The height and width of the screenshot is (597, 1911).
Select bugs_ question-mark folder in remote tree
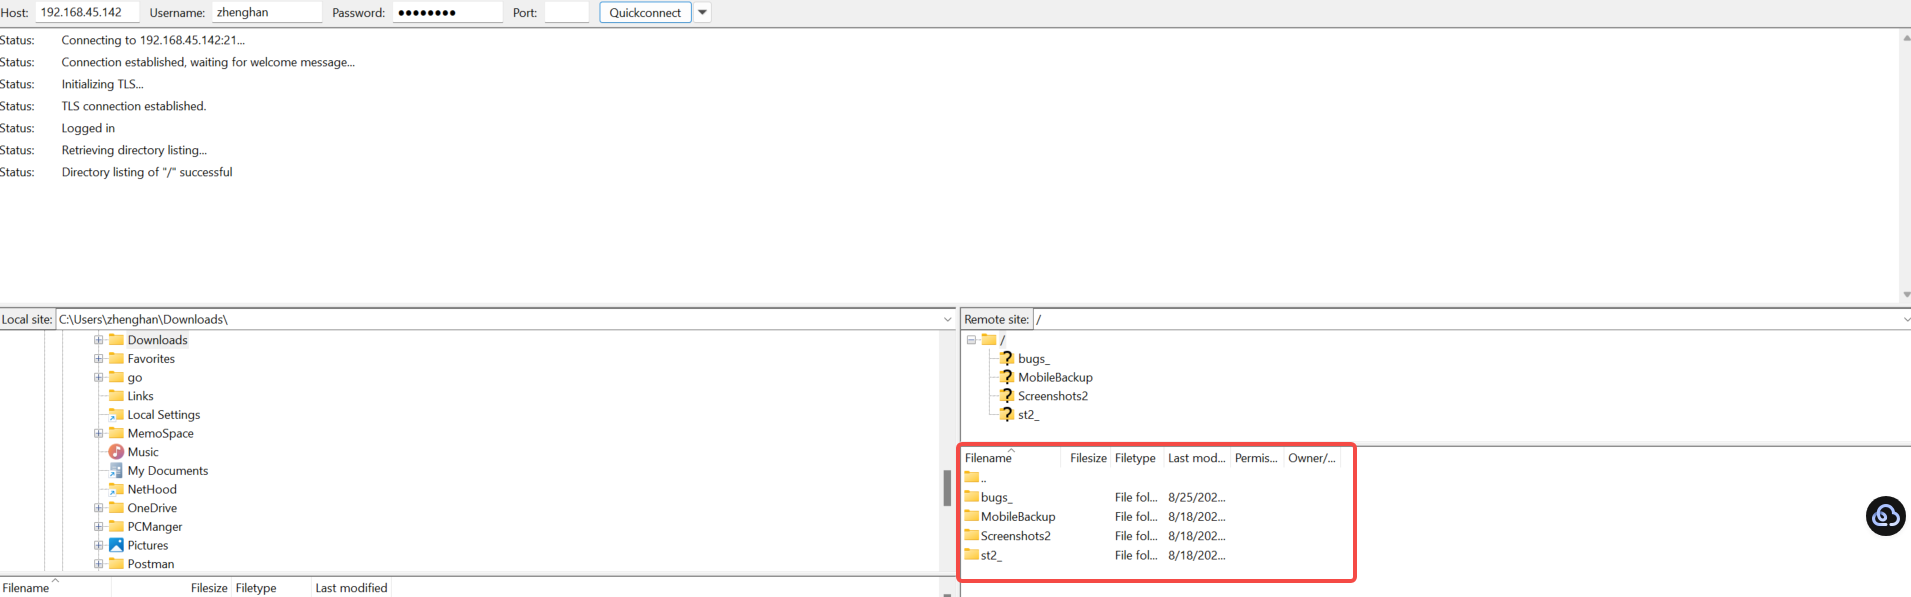coord(1007,358)
